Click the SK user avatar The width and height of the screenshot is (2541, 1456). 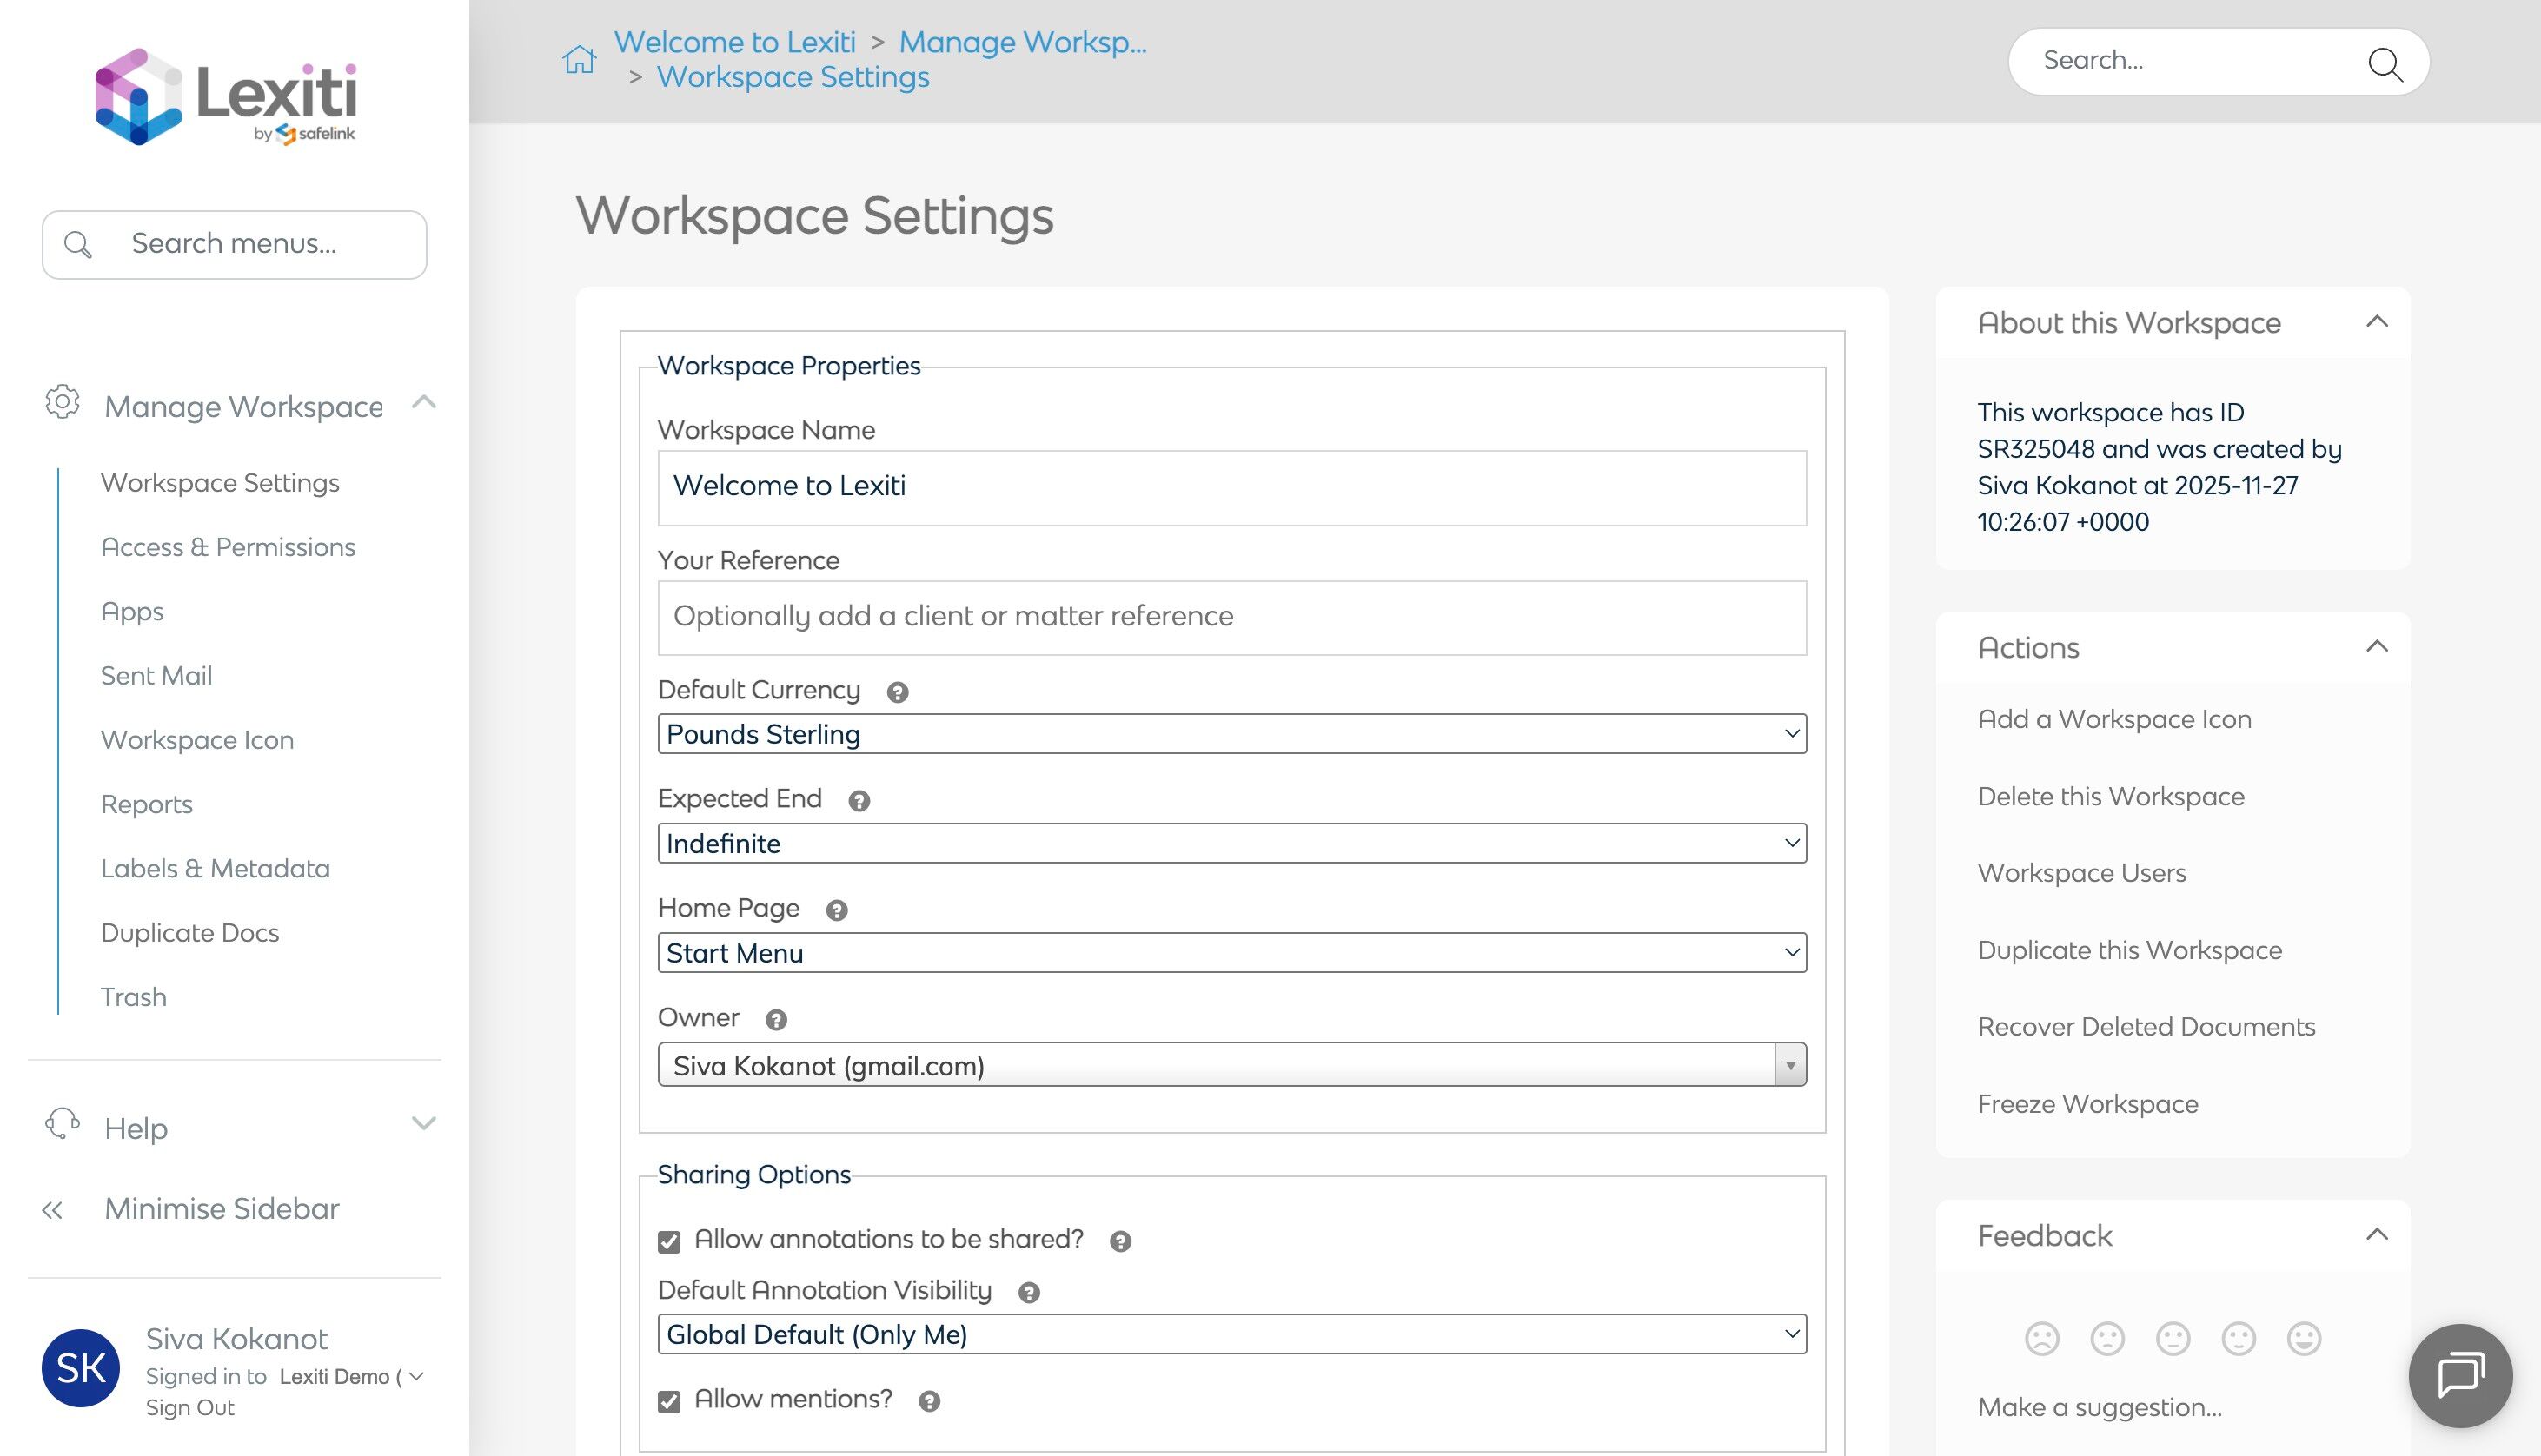(80, 1367)
